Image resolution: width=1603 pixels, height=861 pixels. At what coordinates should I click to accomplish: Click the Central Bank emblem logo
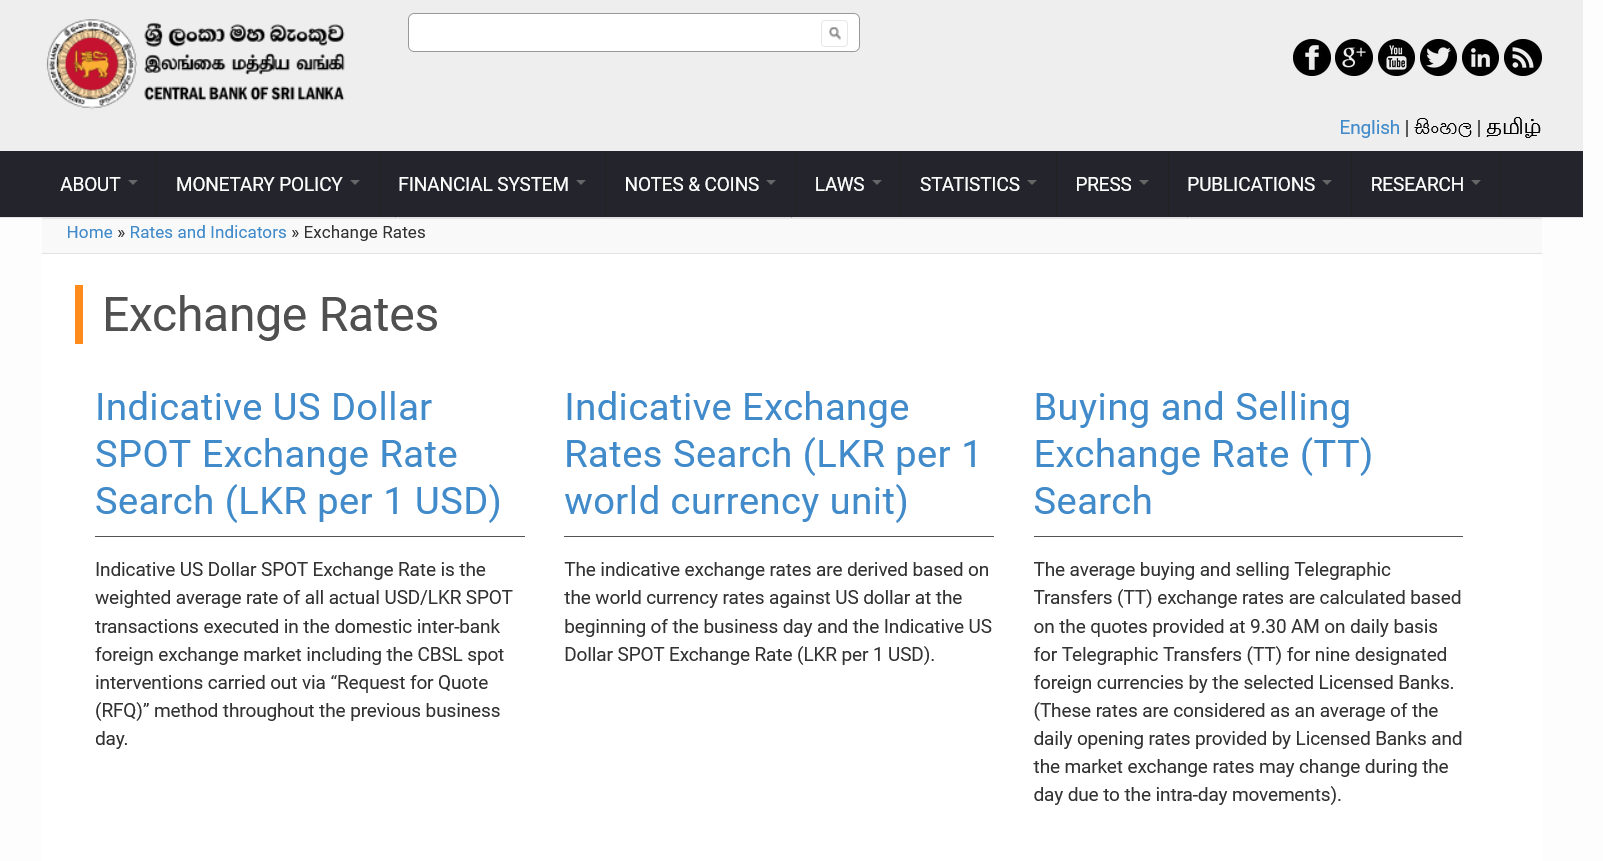(x=91, y=63)
